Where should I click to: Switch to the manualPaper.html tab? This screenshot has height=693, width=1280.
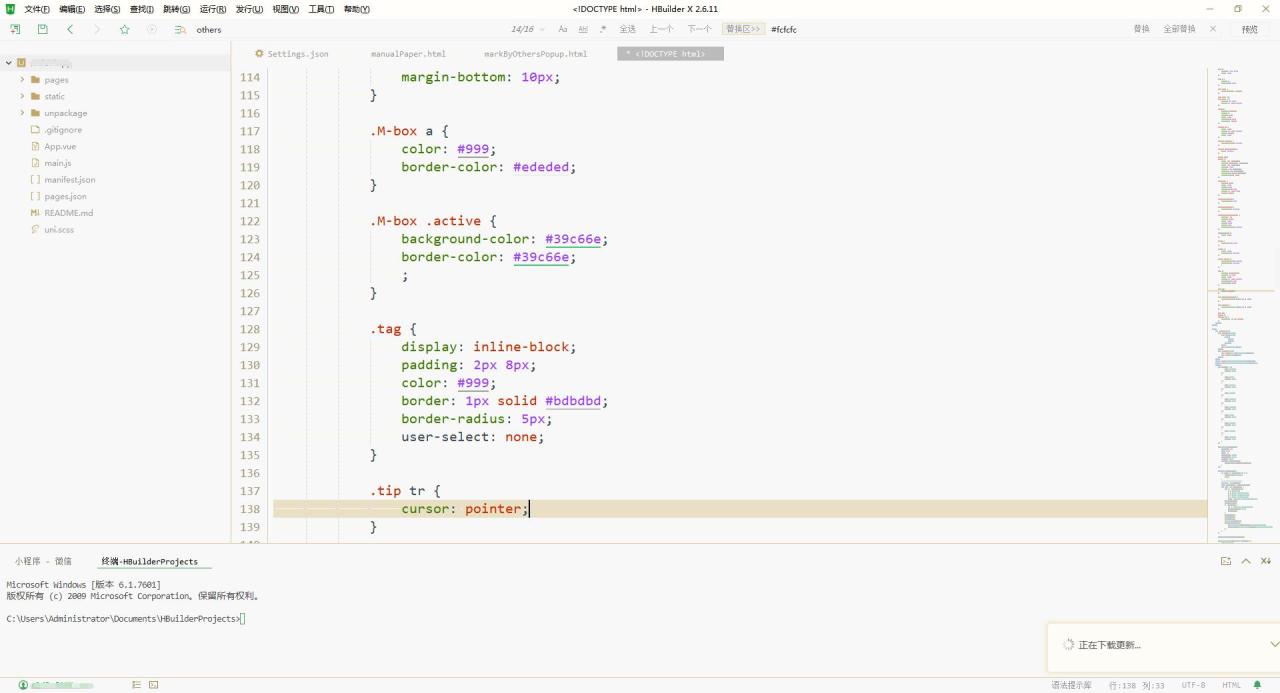click(x=408, y=54)
